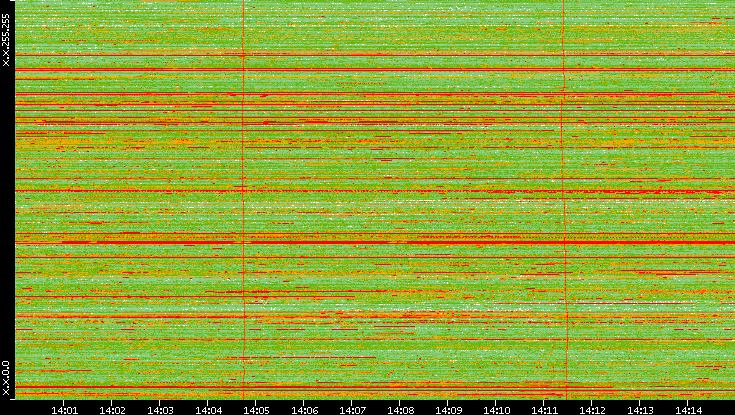Click the 14:05 time axis label
The height and width of the screenshot is (415, 735).
pos(256,409)
